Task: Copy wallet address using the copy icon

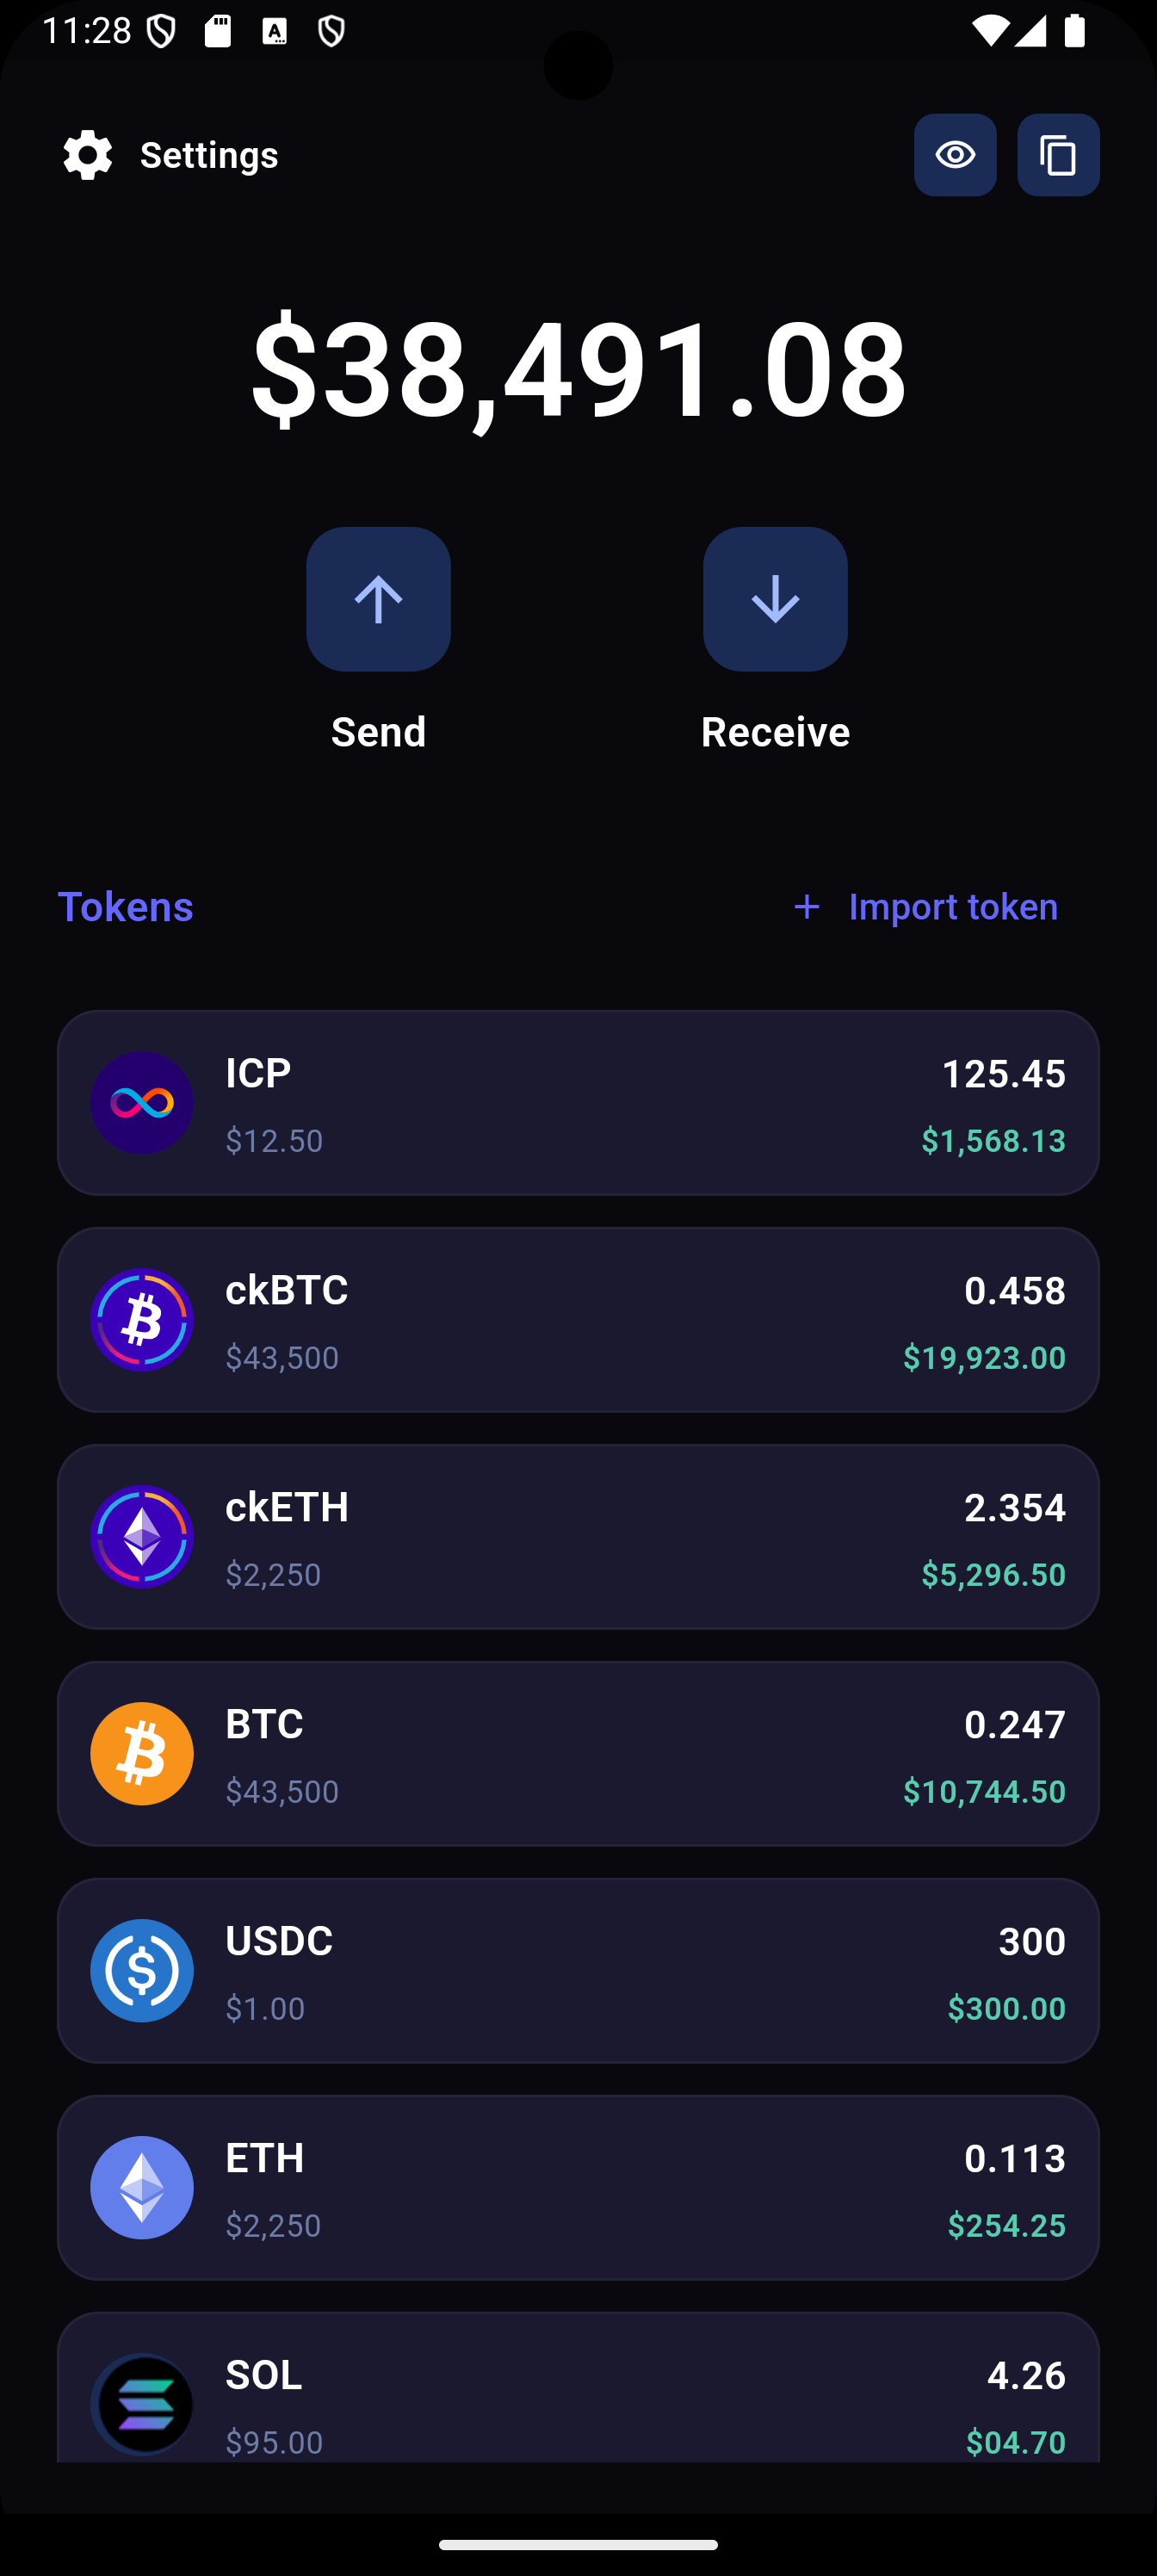Action: [1058, 155]
